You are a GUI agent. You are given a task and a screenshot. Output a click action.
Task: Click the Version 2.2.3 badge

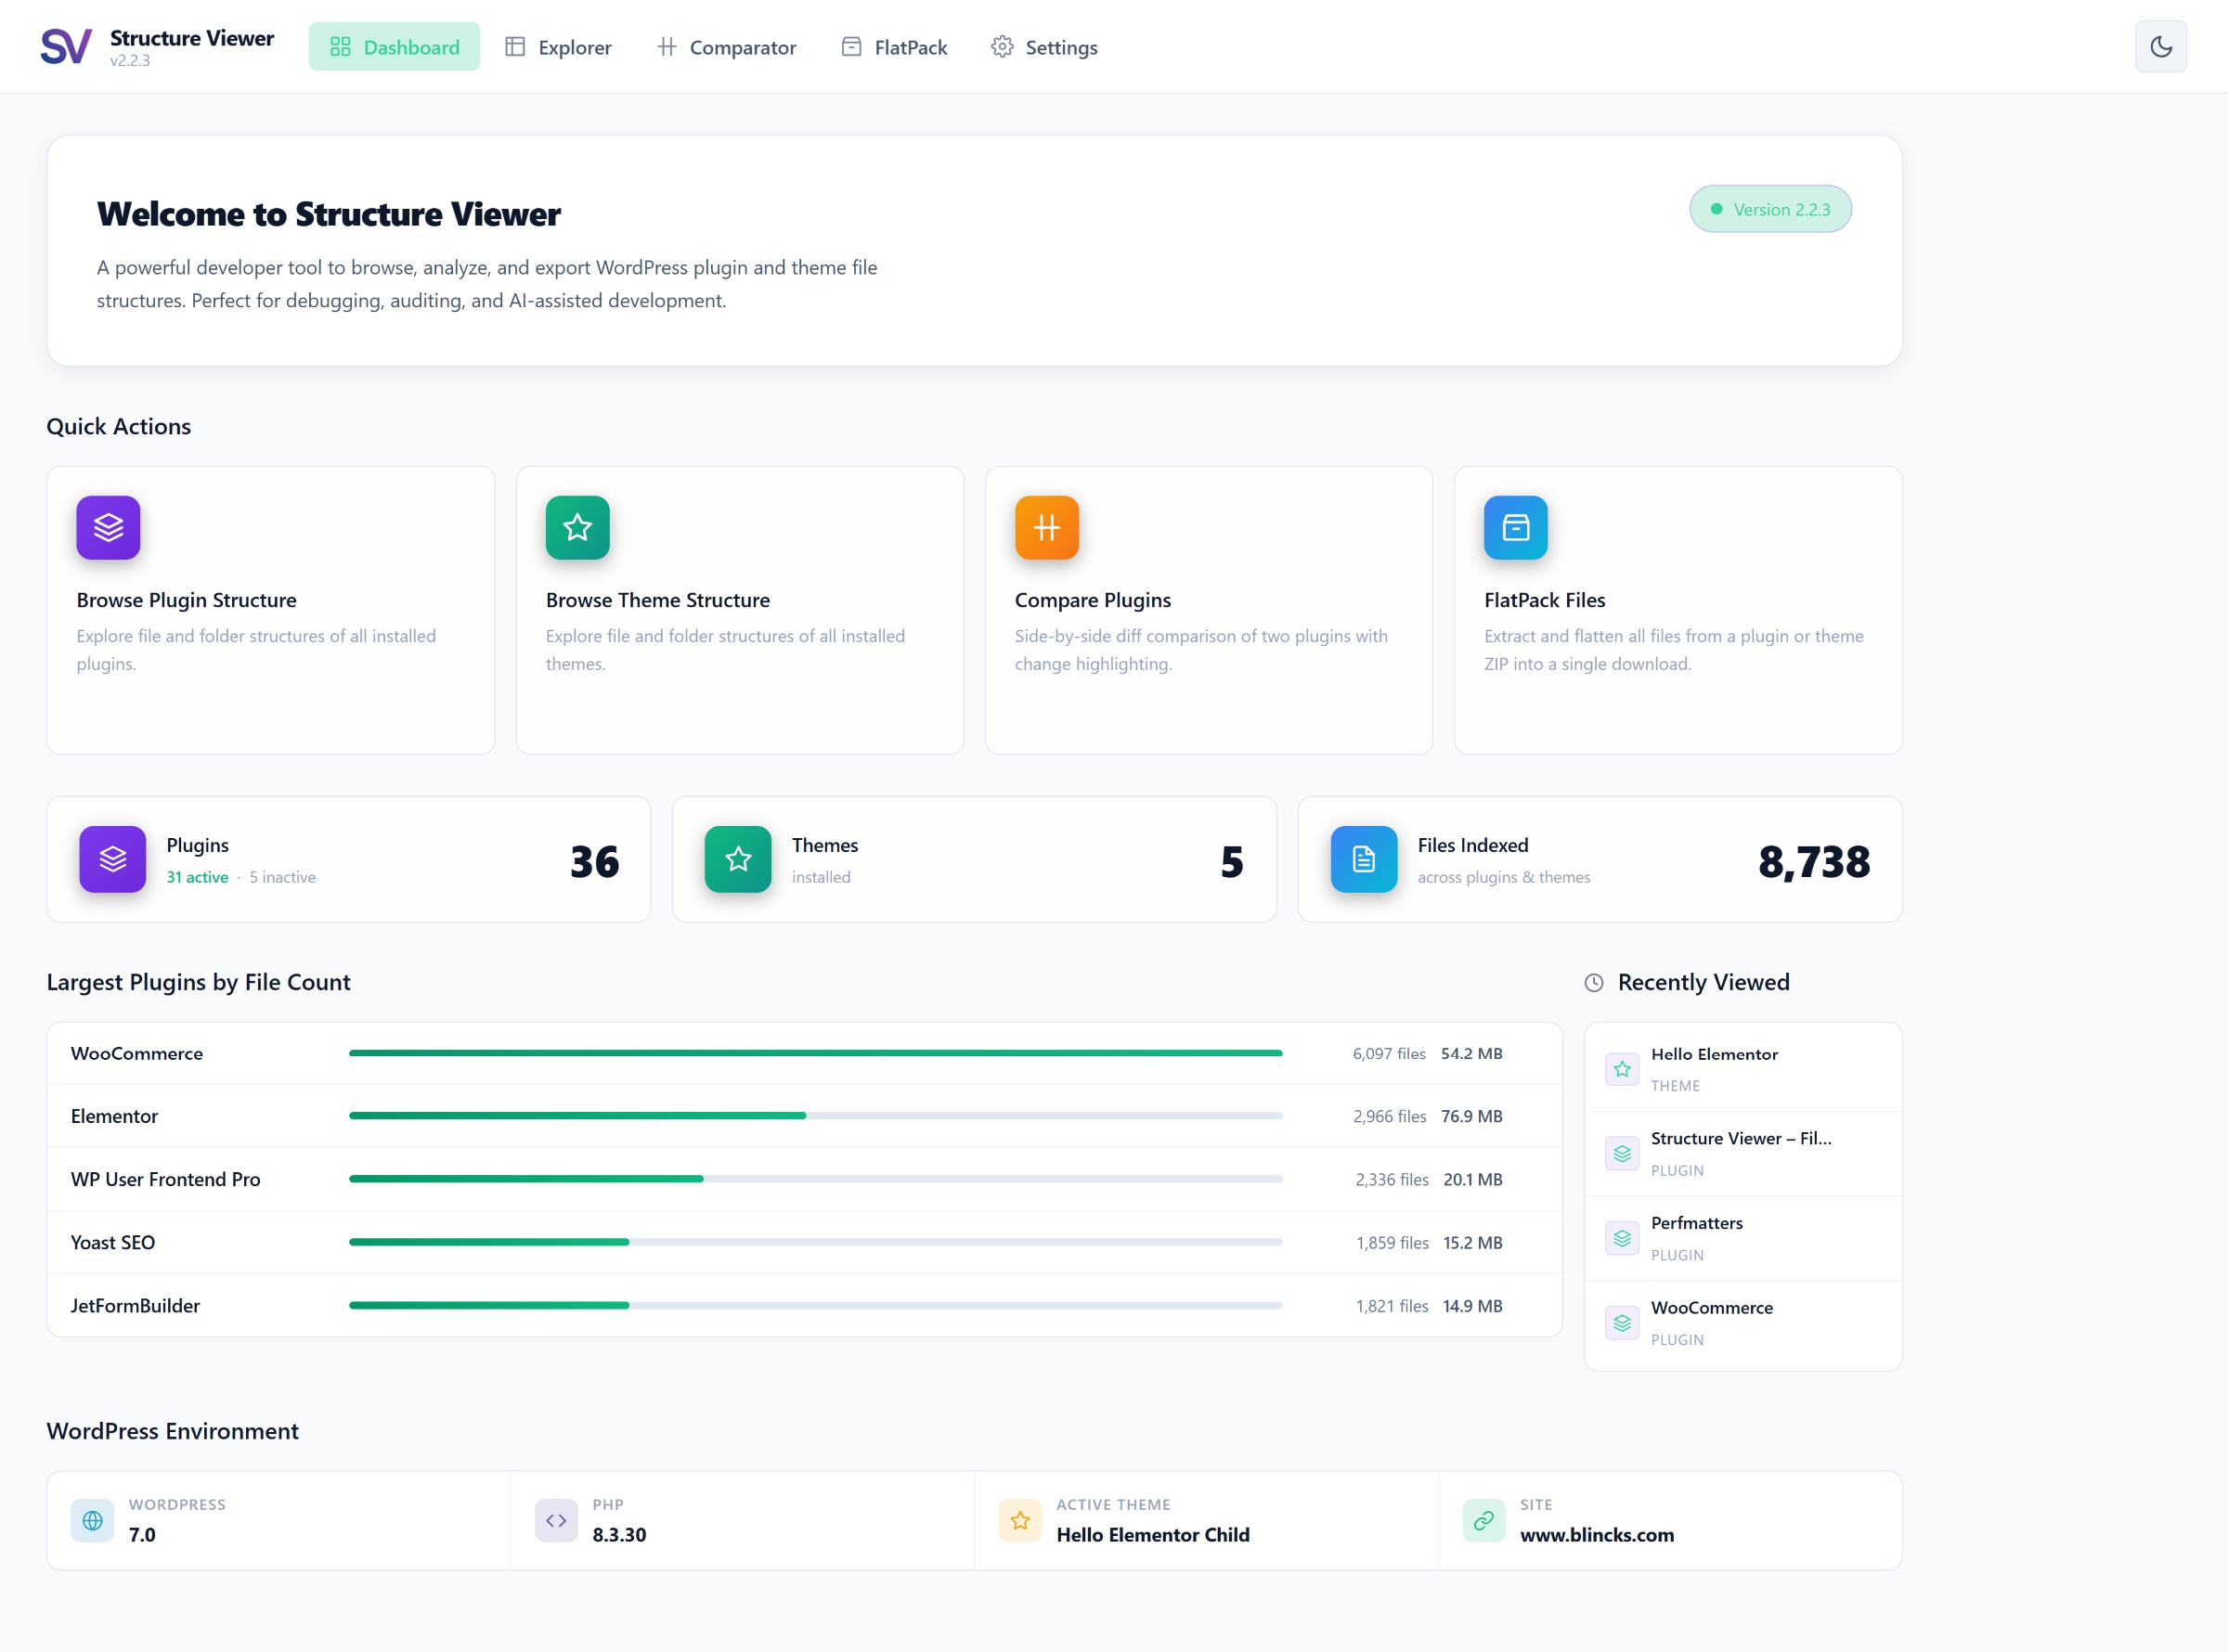pyautogui.click(x=1770, y=209)
